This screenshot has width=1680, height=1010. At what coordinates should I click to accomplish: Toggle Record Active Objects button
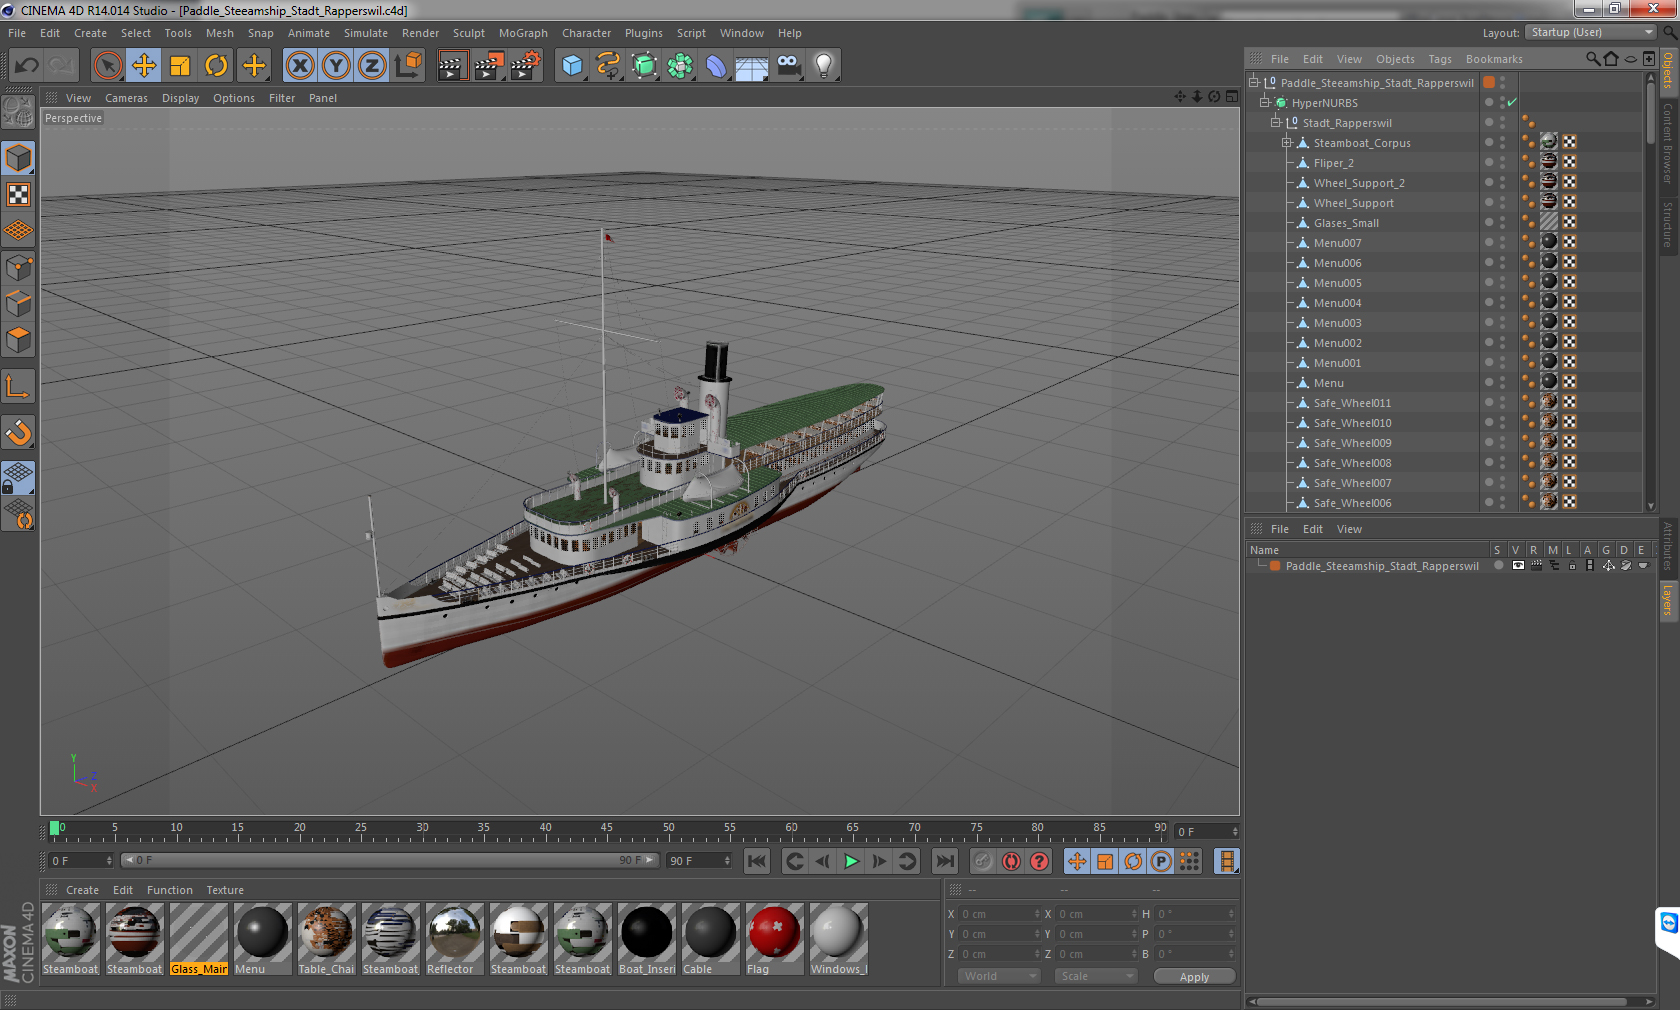pyautogui.click(x=983, y=861)
